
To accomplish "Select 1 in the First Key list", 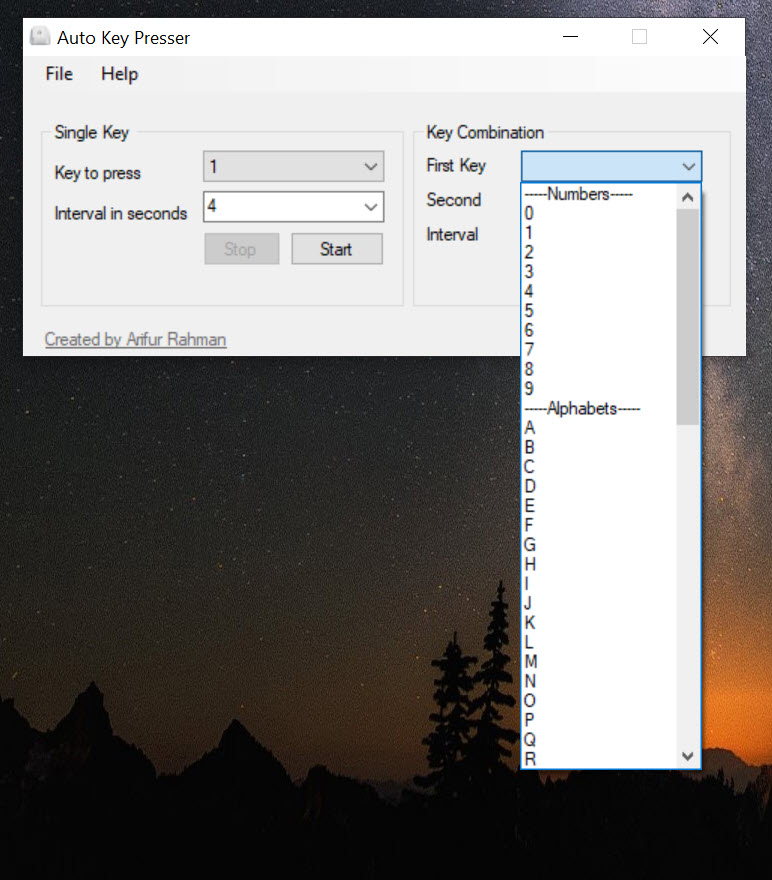I will 599,232.
